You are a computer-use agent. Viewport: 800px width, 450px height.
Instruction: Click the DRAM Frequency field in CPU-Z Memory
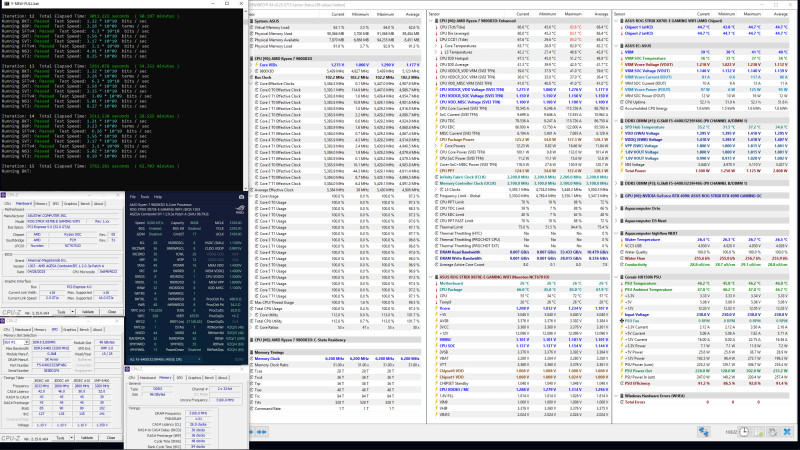198,413
